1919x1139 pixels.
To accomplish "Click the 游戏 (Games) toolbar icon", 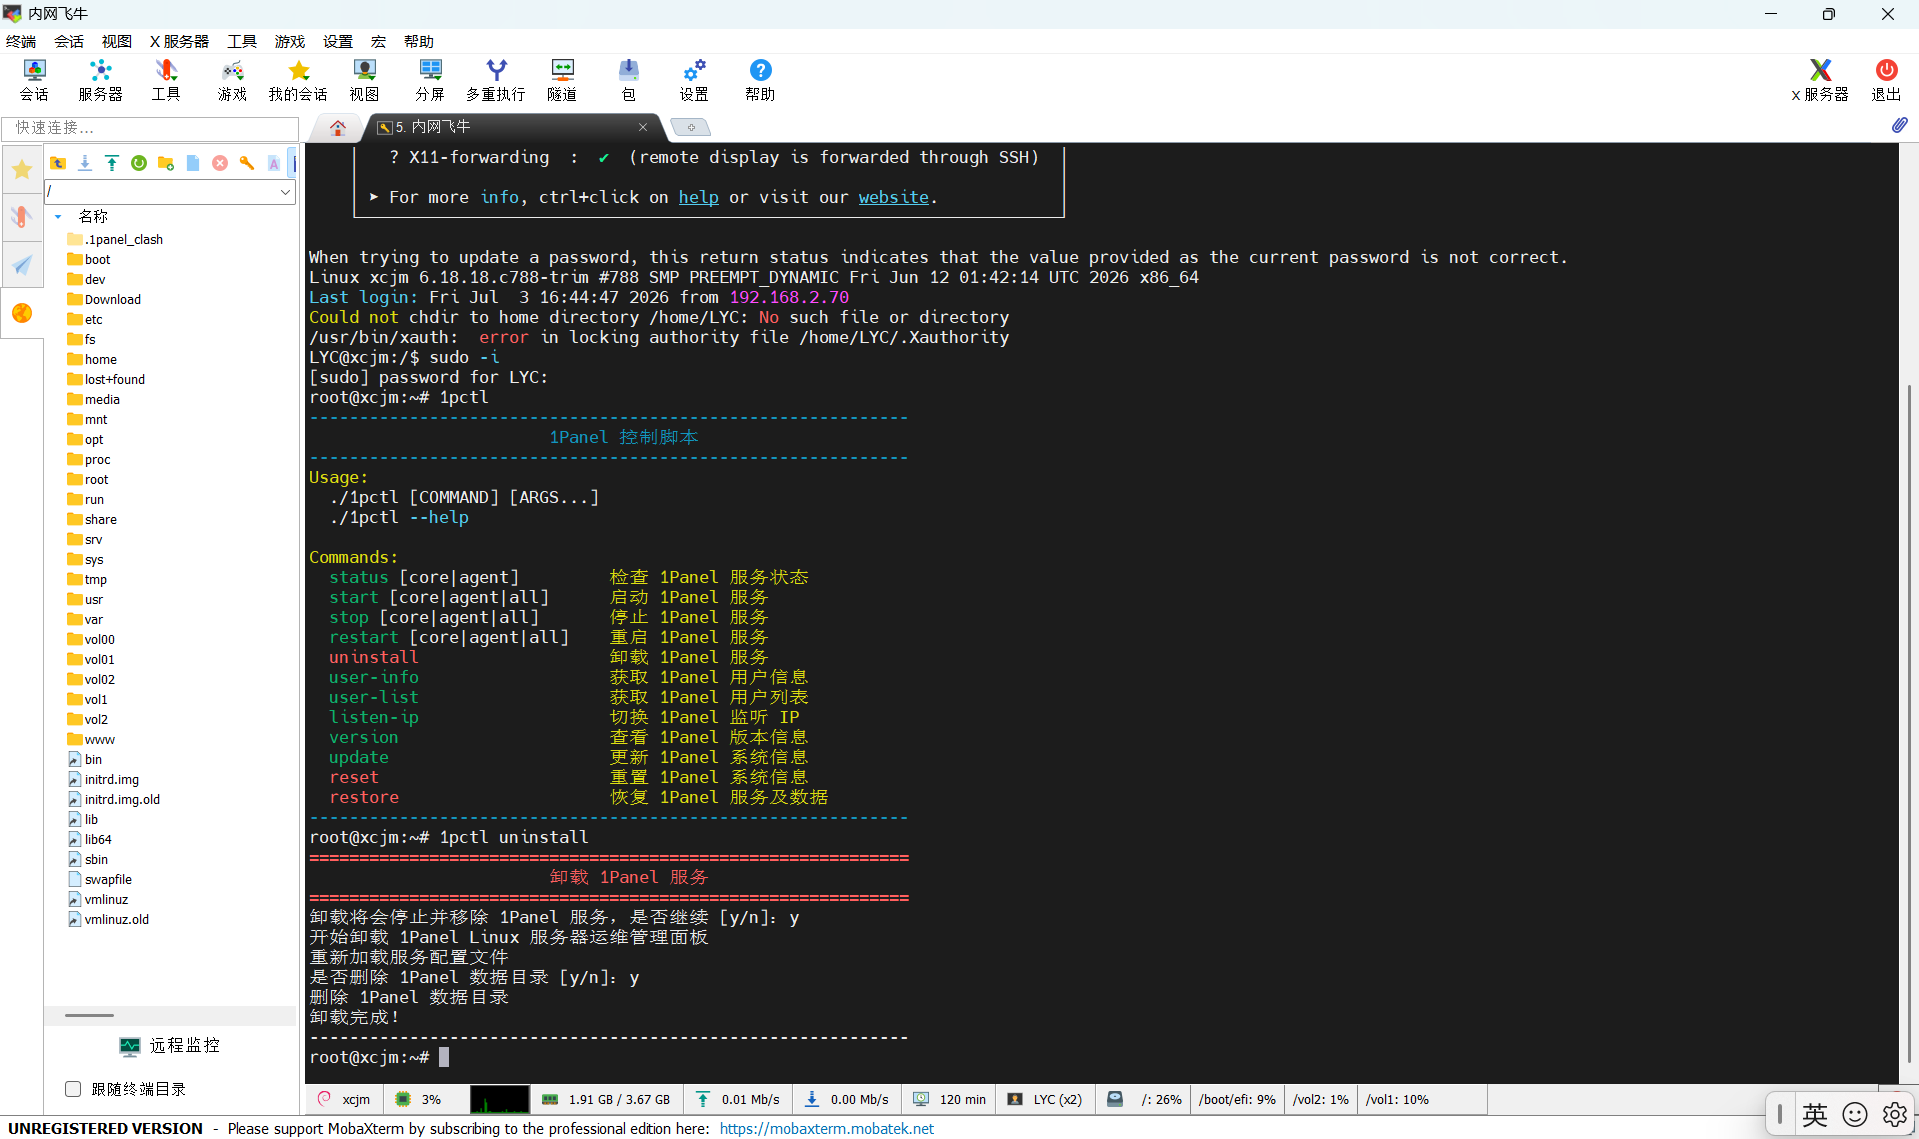I will pos(232,80).
